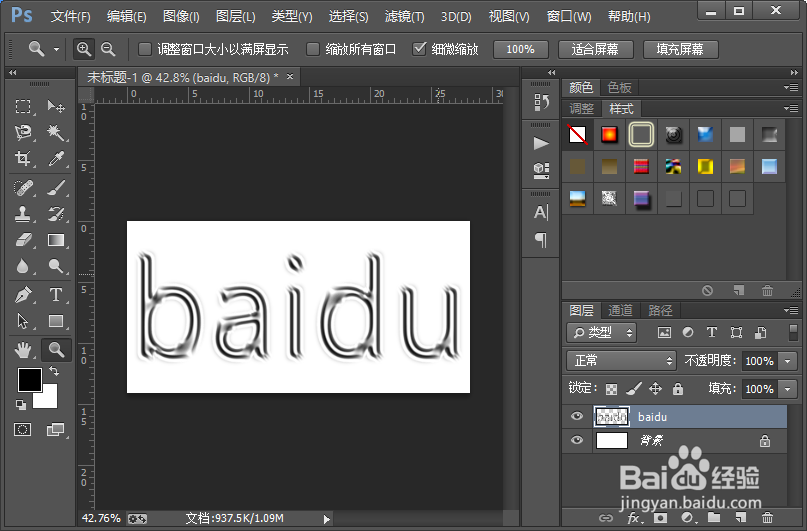This screenshot has width=807, height=531.
Task: Select the Zoom tool in toolbox
Action: [x=56, y=350]
